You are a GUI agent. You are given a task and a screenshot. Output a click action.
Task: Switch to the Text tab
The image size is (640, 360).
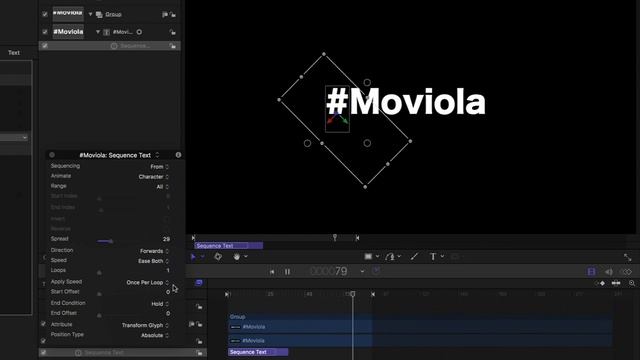[14, 53]
